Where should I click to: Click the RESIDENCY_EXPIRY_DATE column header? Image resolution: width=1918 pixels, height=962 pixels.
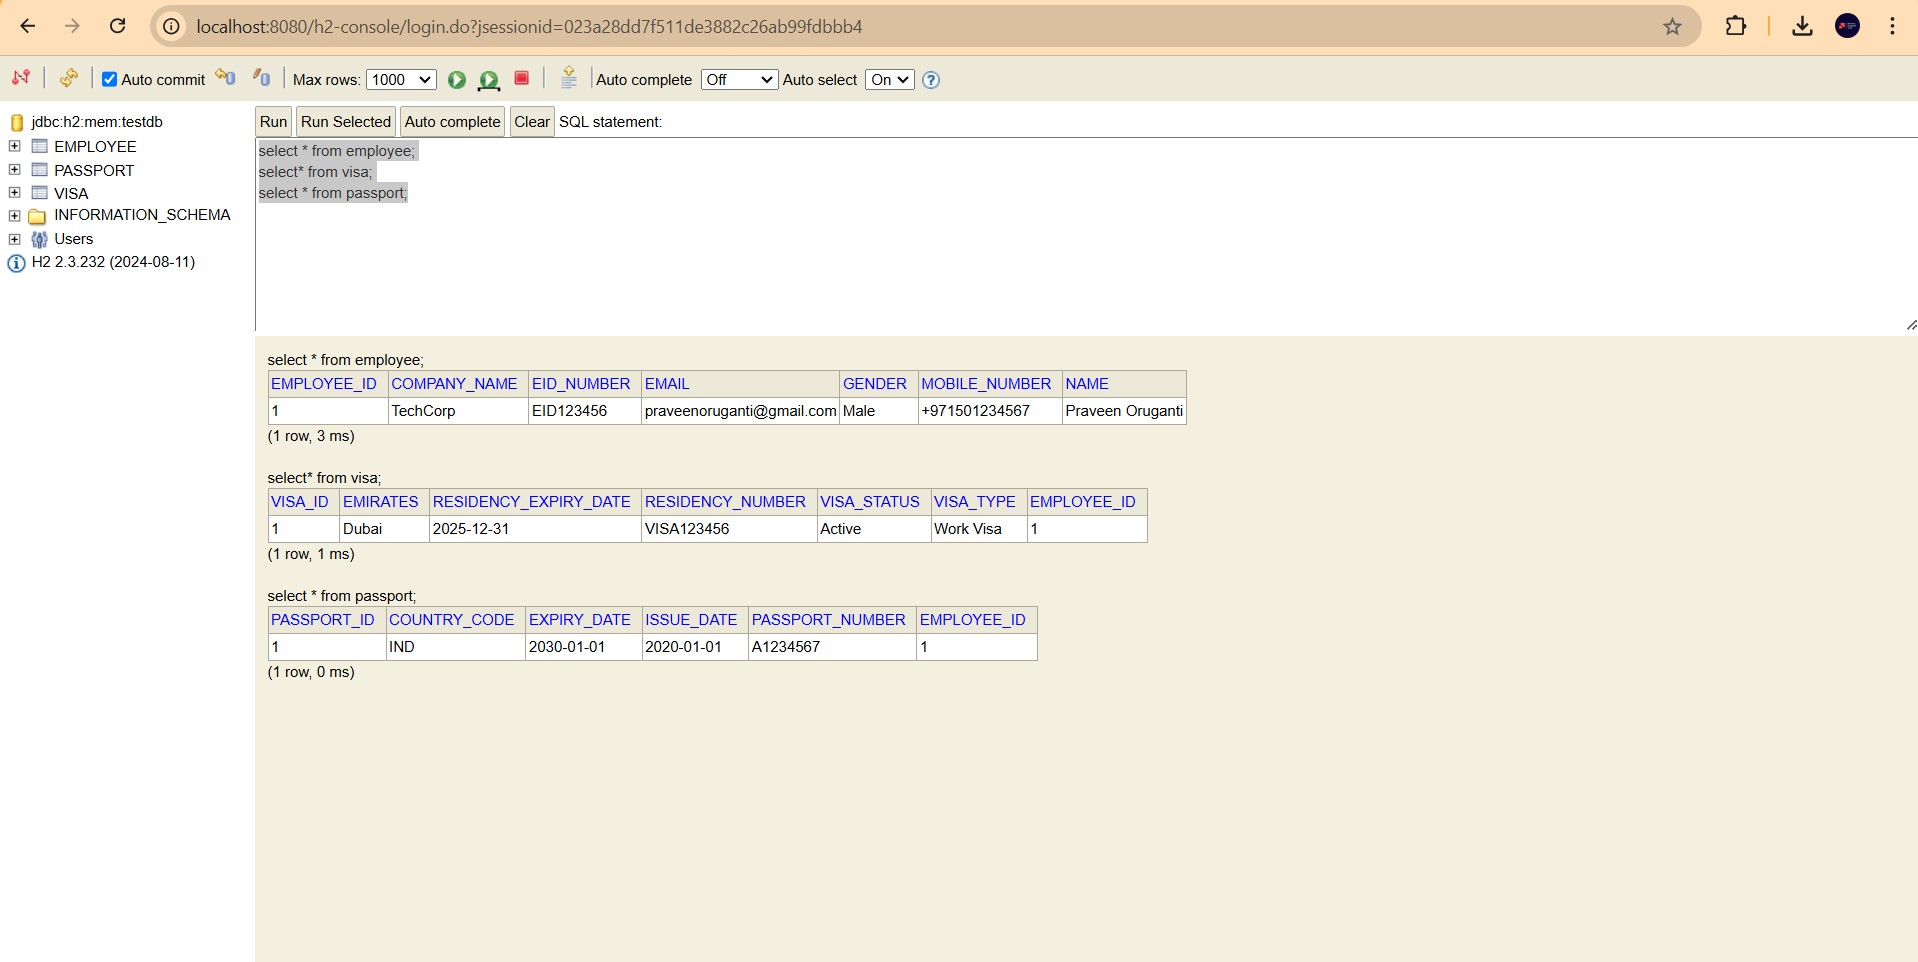tap(532, 502)
